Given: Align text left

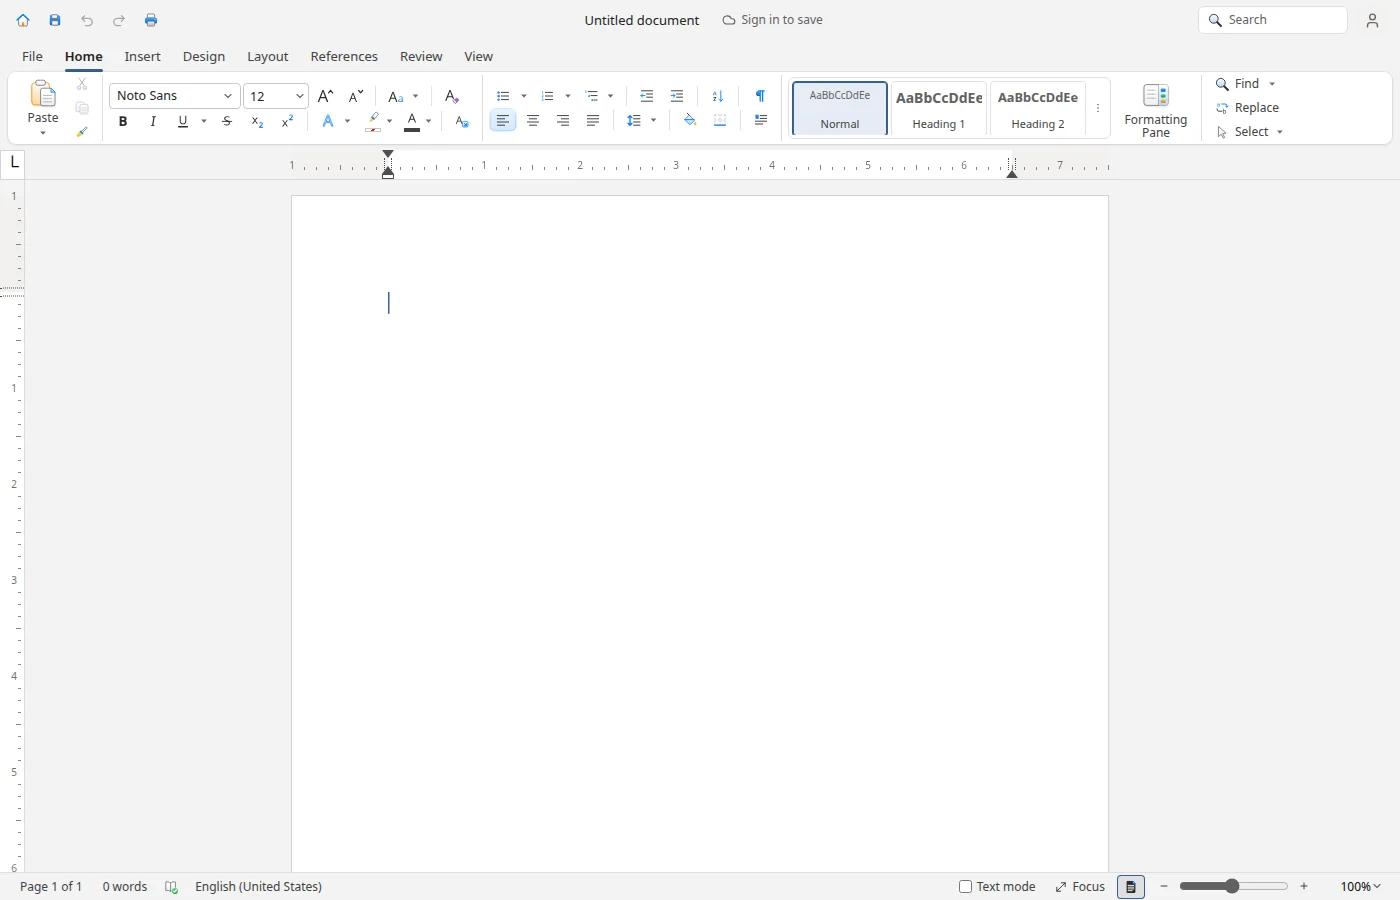Looking at the screenshot, I should click(x=503, y=121).
